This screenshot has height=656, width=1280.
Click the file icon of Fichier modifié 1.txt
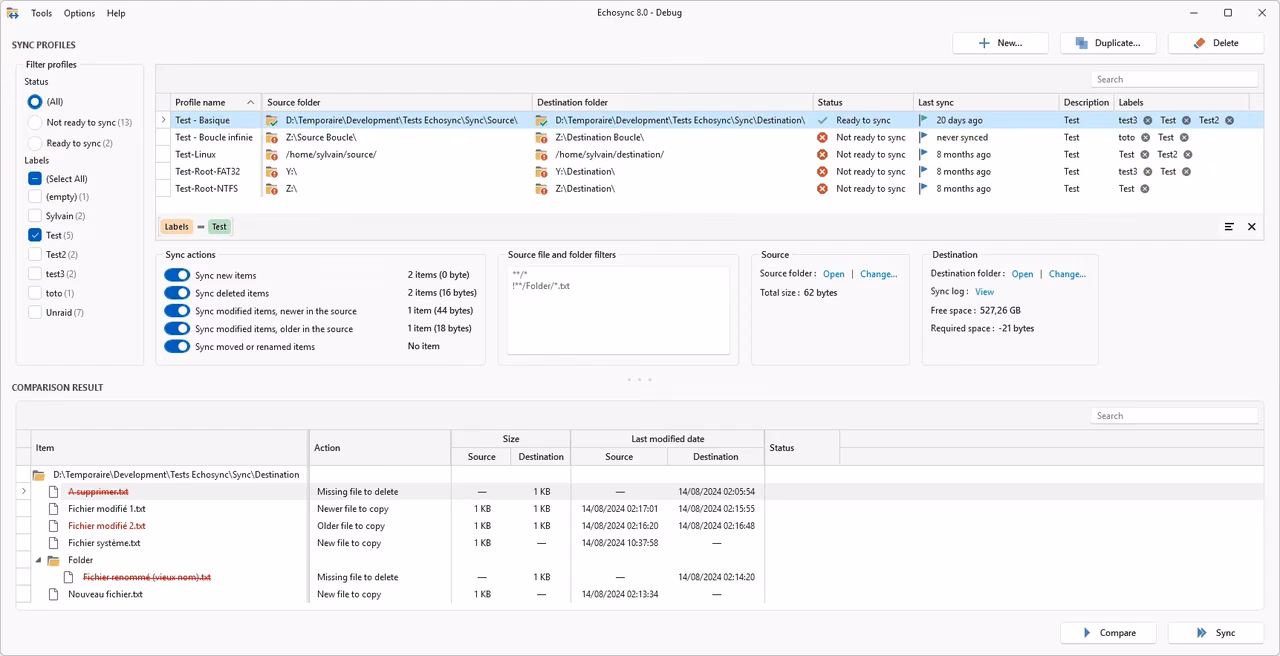54,509
